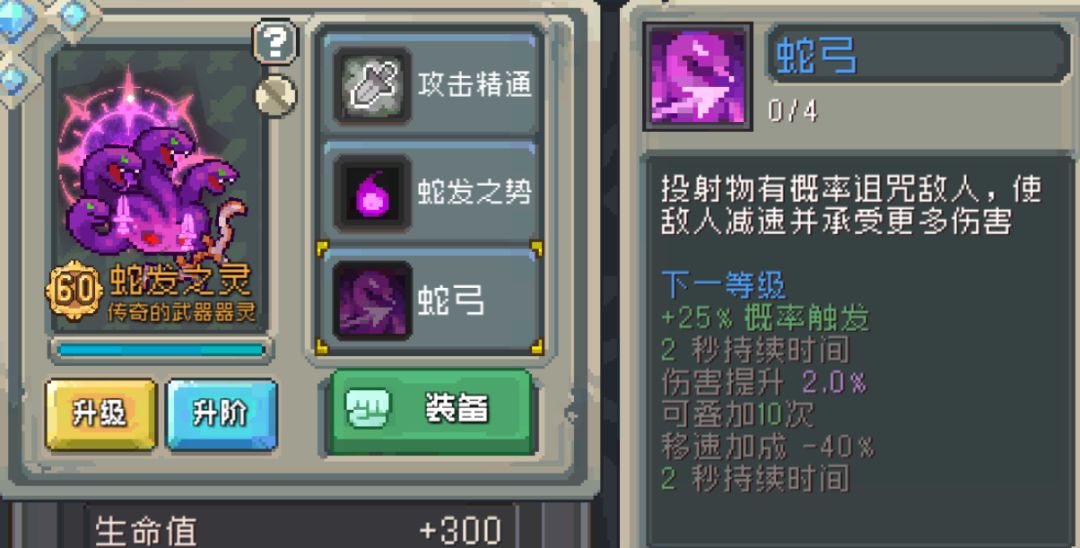Tap the level 60 gear badge
The height and width of the screenshot is (548, 1080).
click(x=73, y=289)
